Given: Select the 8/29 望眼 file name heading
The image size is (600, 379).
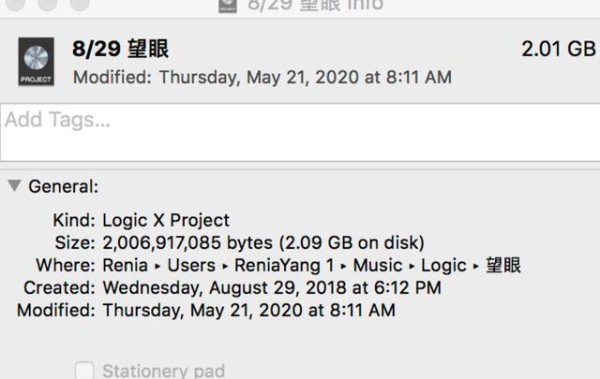Looking at the screenshot, I should 121,49.
